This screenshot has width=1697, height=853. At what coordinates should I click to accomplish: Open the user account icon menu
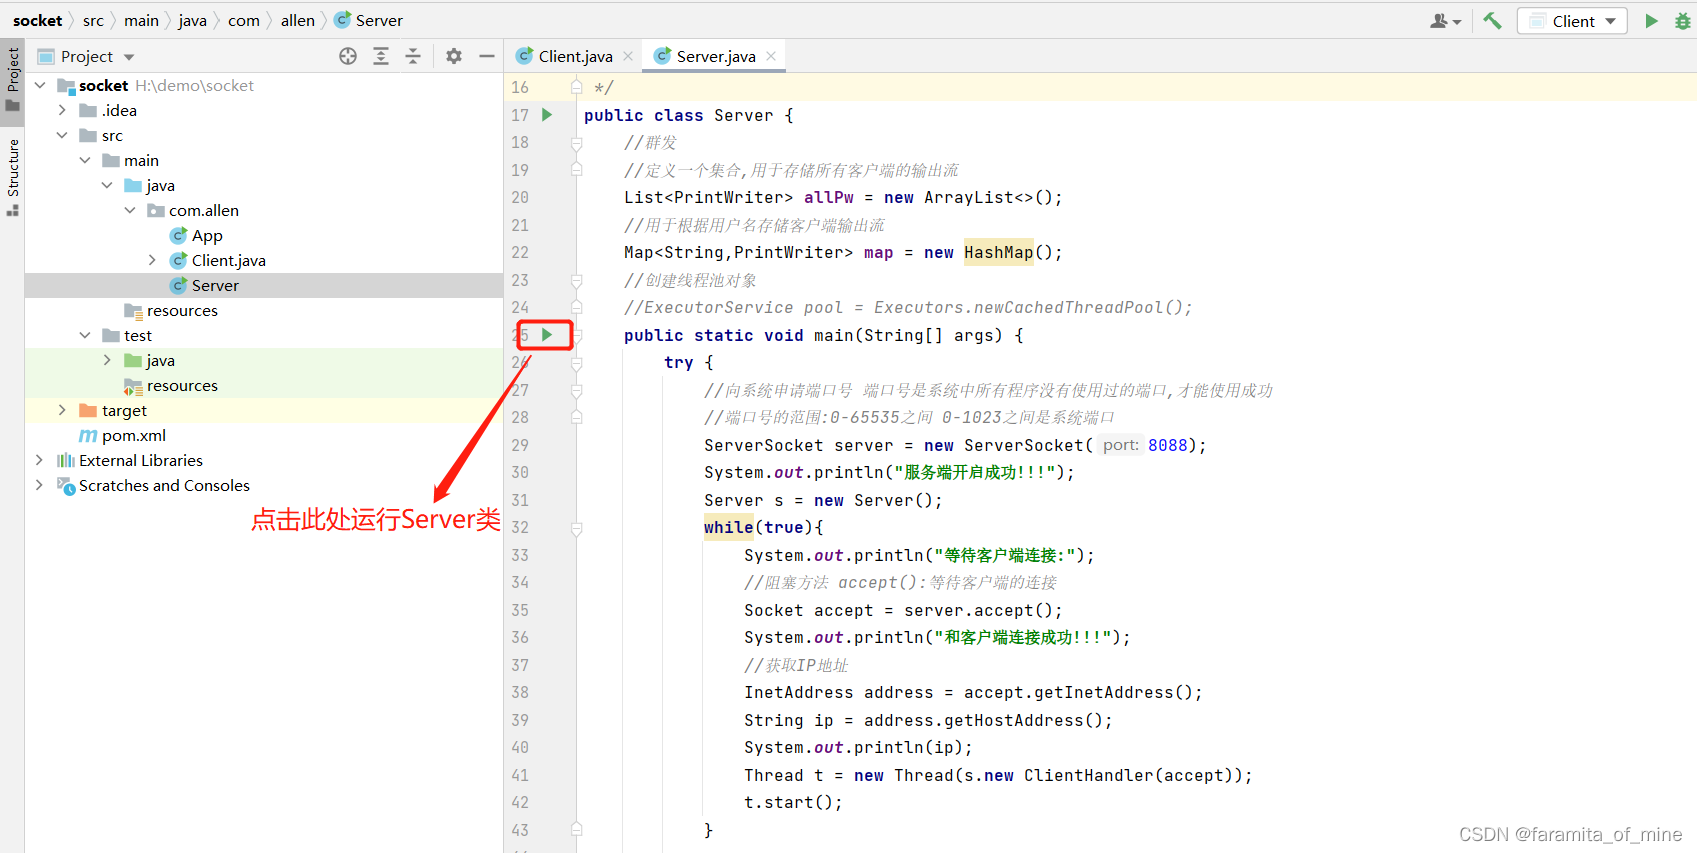1446,21
